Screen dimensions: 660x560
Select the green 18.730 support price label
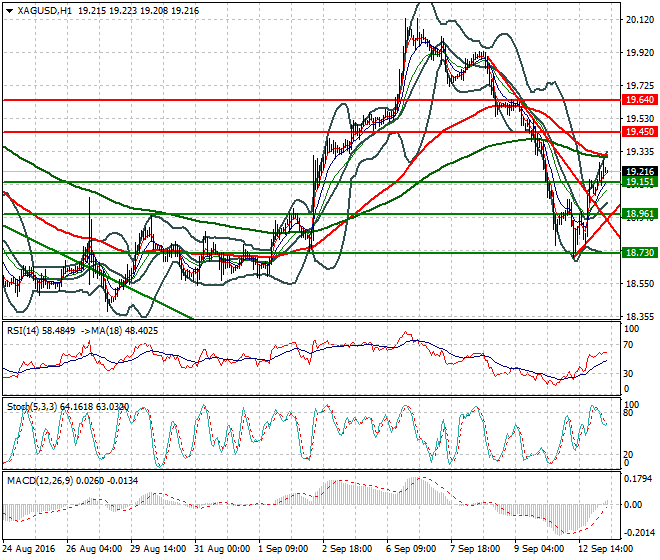point(640,253)
